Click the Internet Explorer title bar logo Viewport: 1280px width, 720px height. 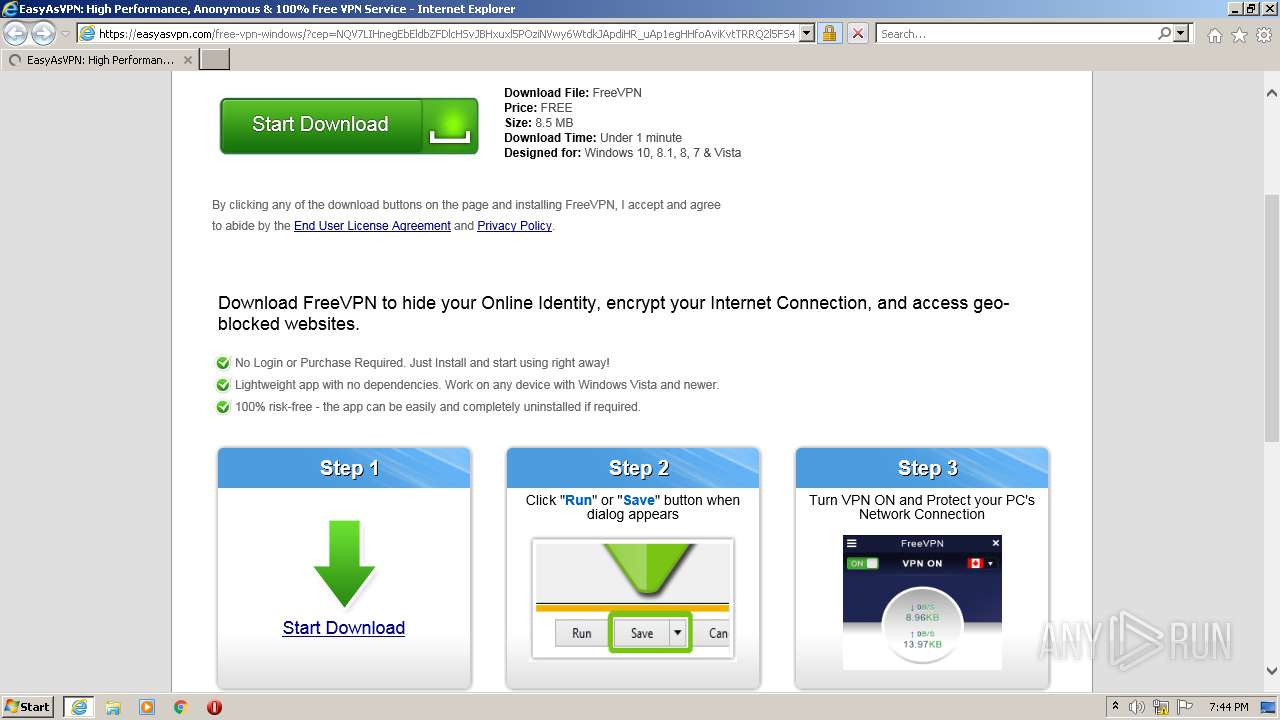(10, 9)
